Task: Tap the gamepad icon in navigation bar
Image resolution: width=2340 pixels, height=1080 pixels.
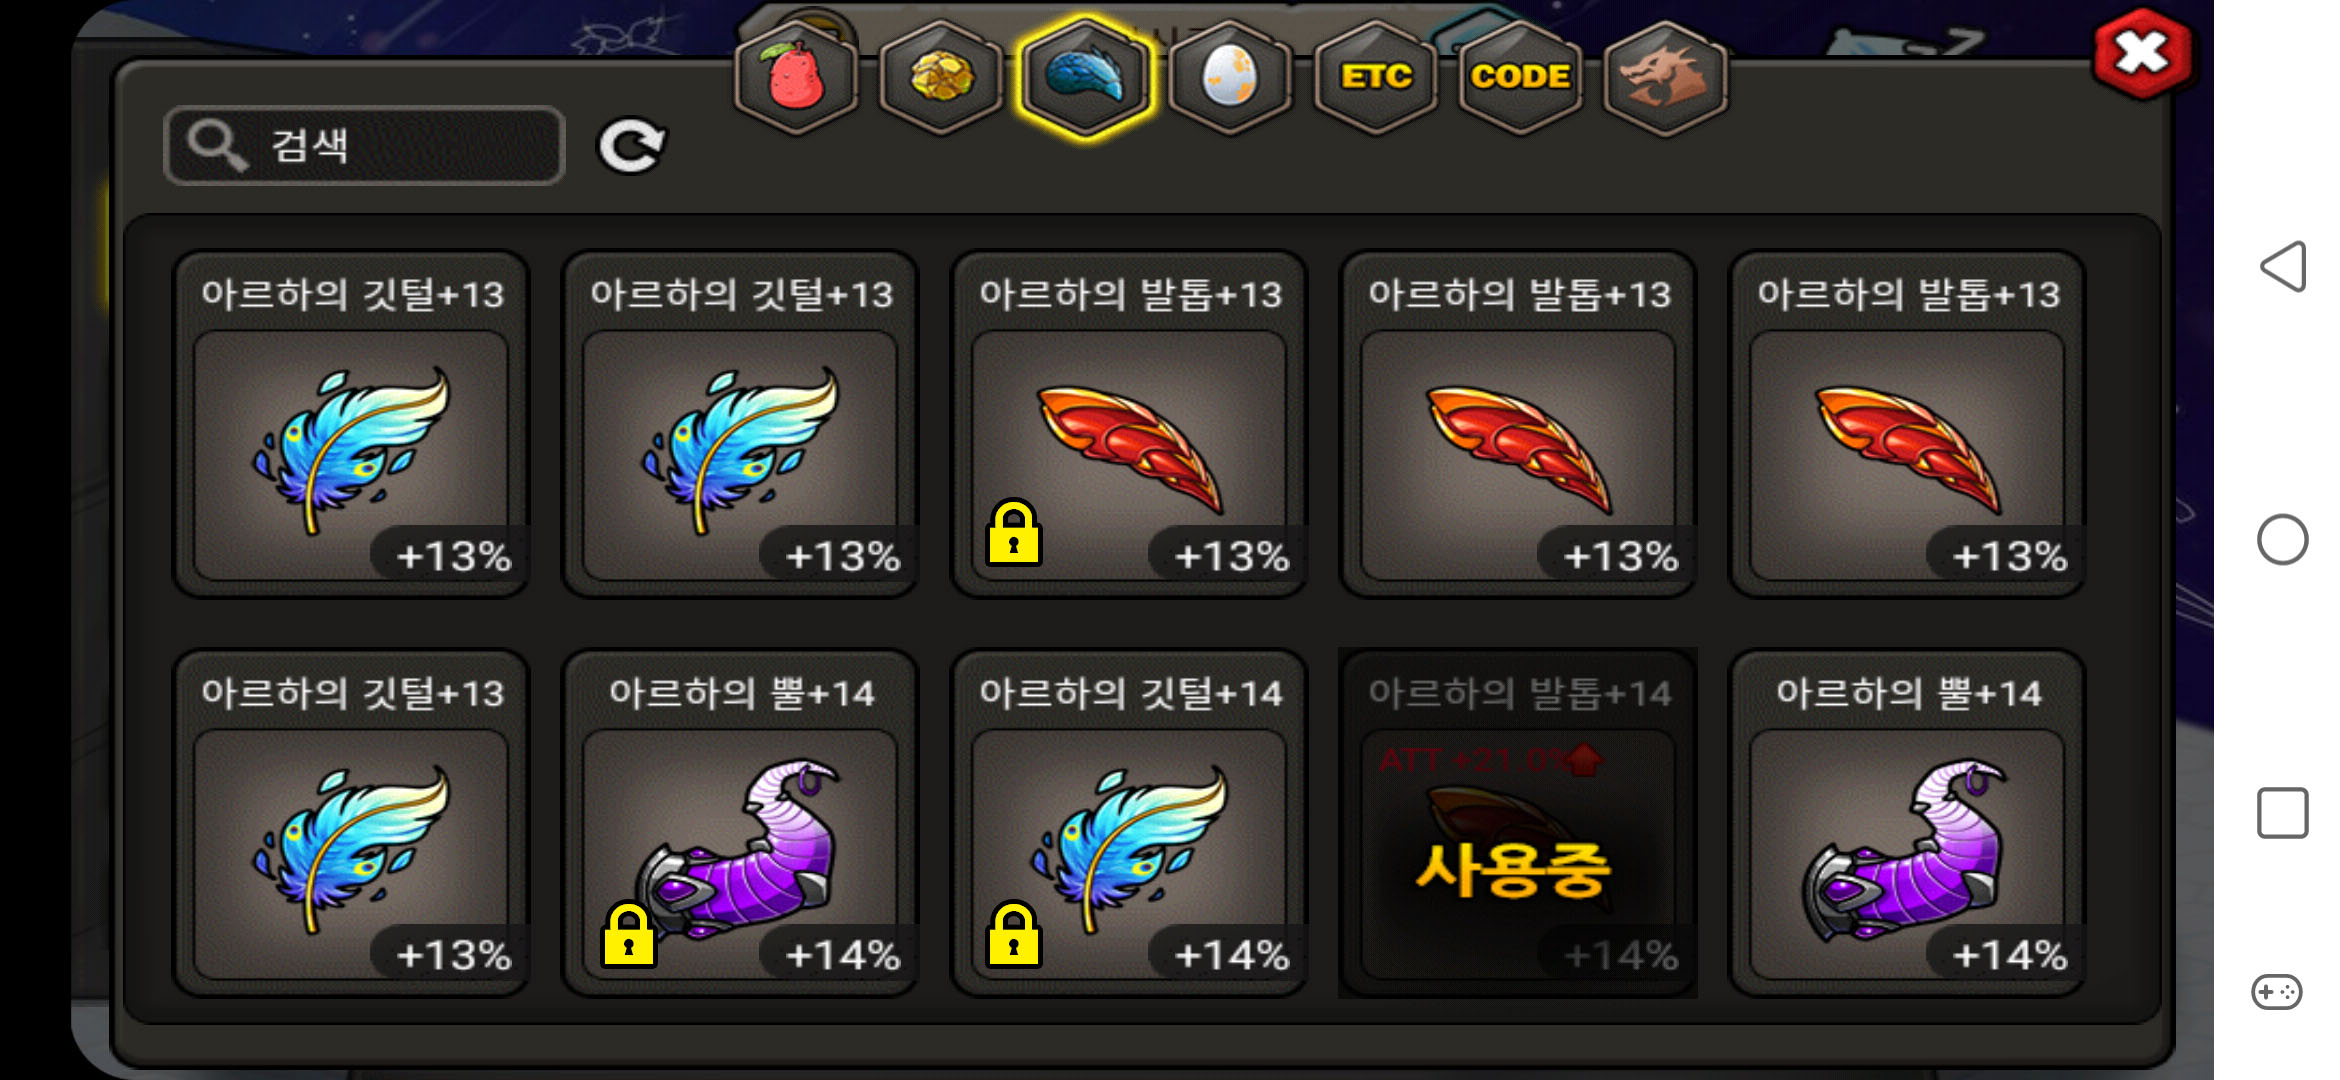Action: 2277,992
